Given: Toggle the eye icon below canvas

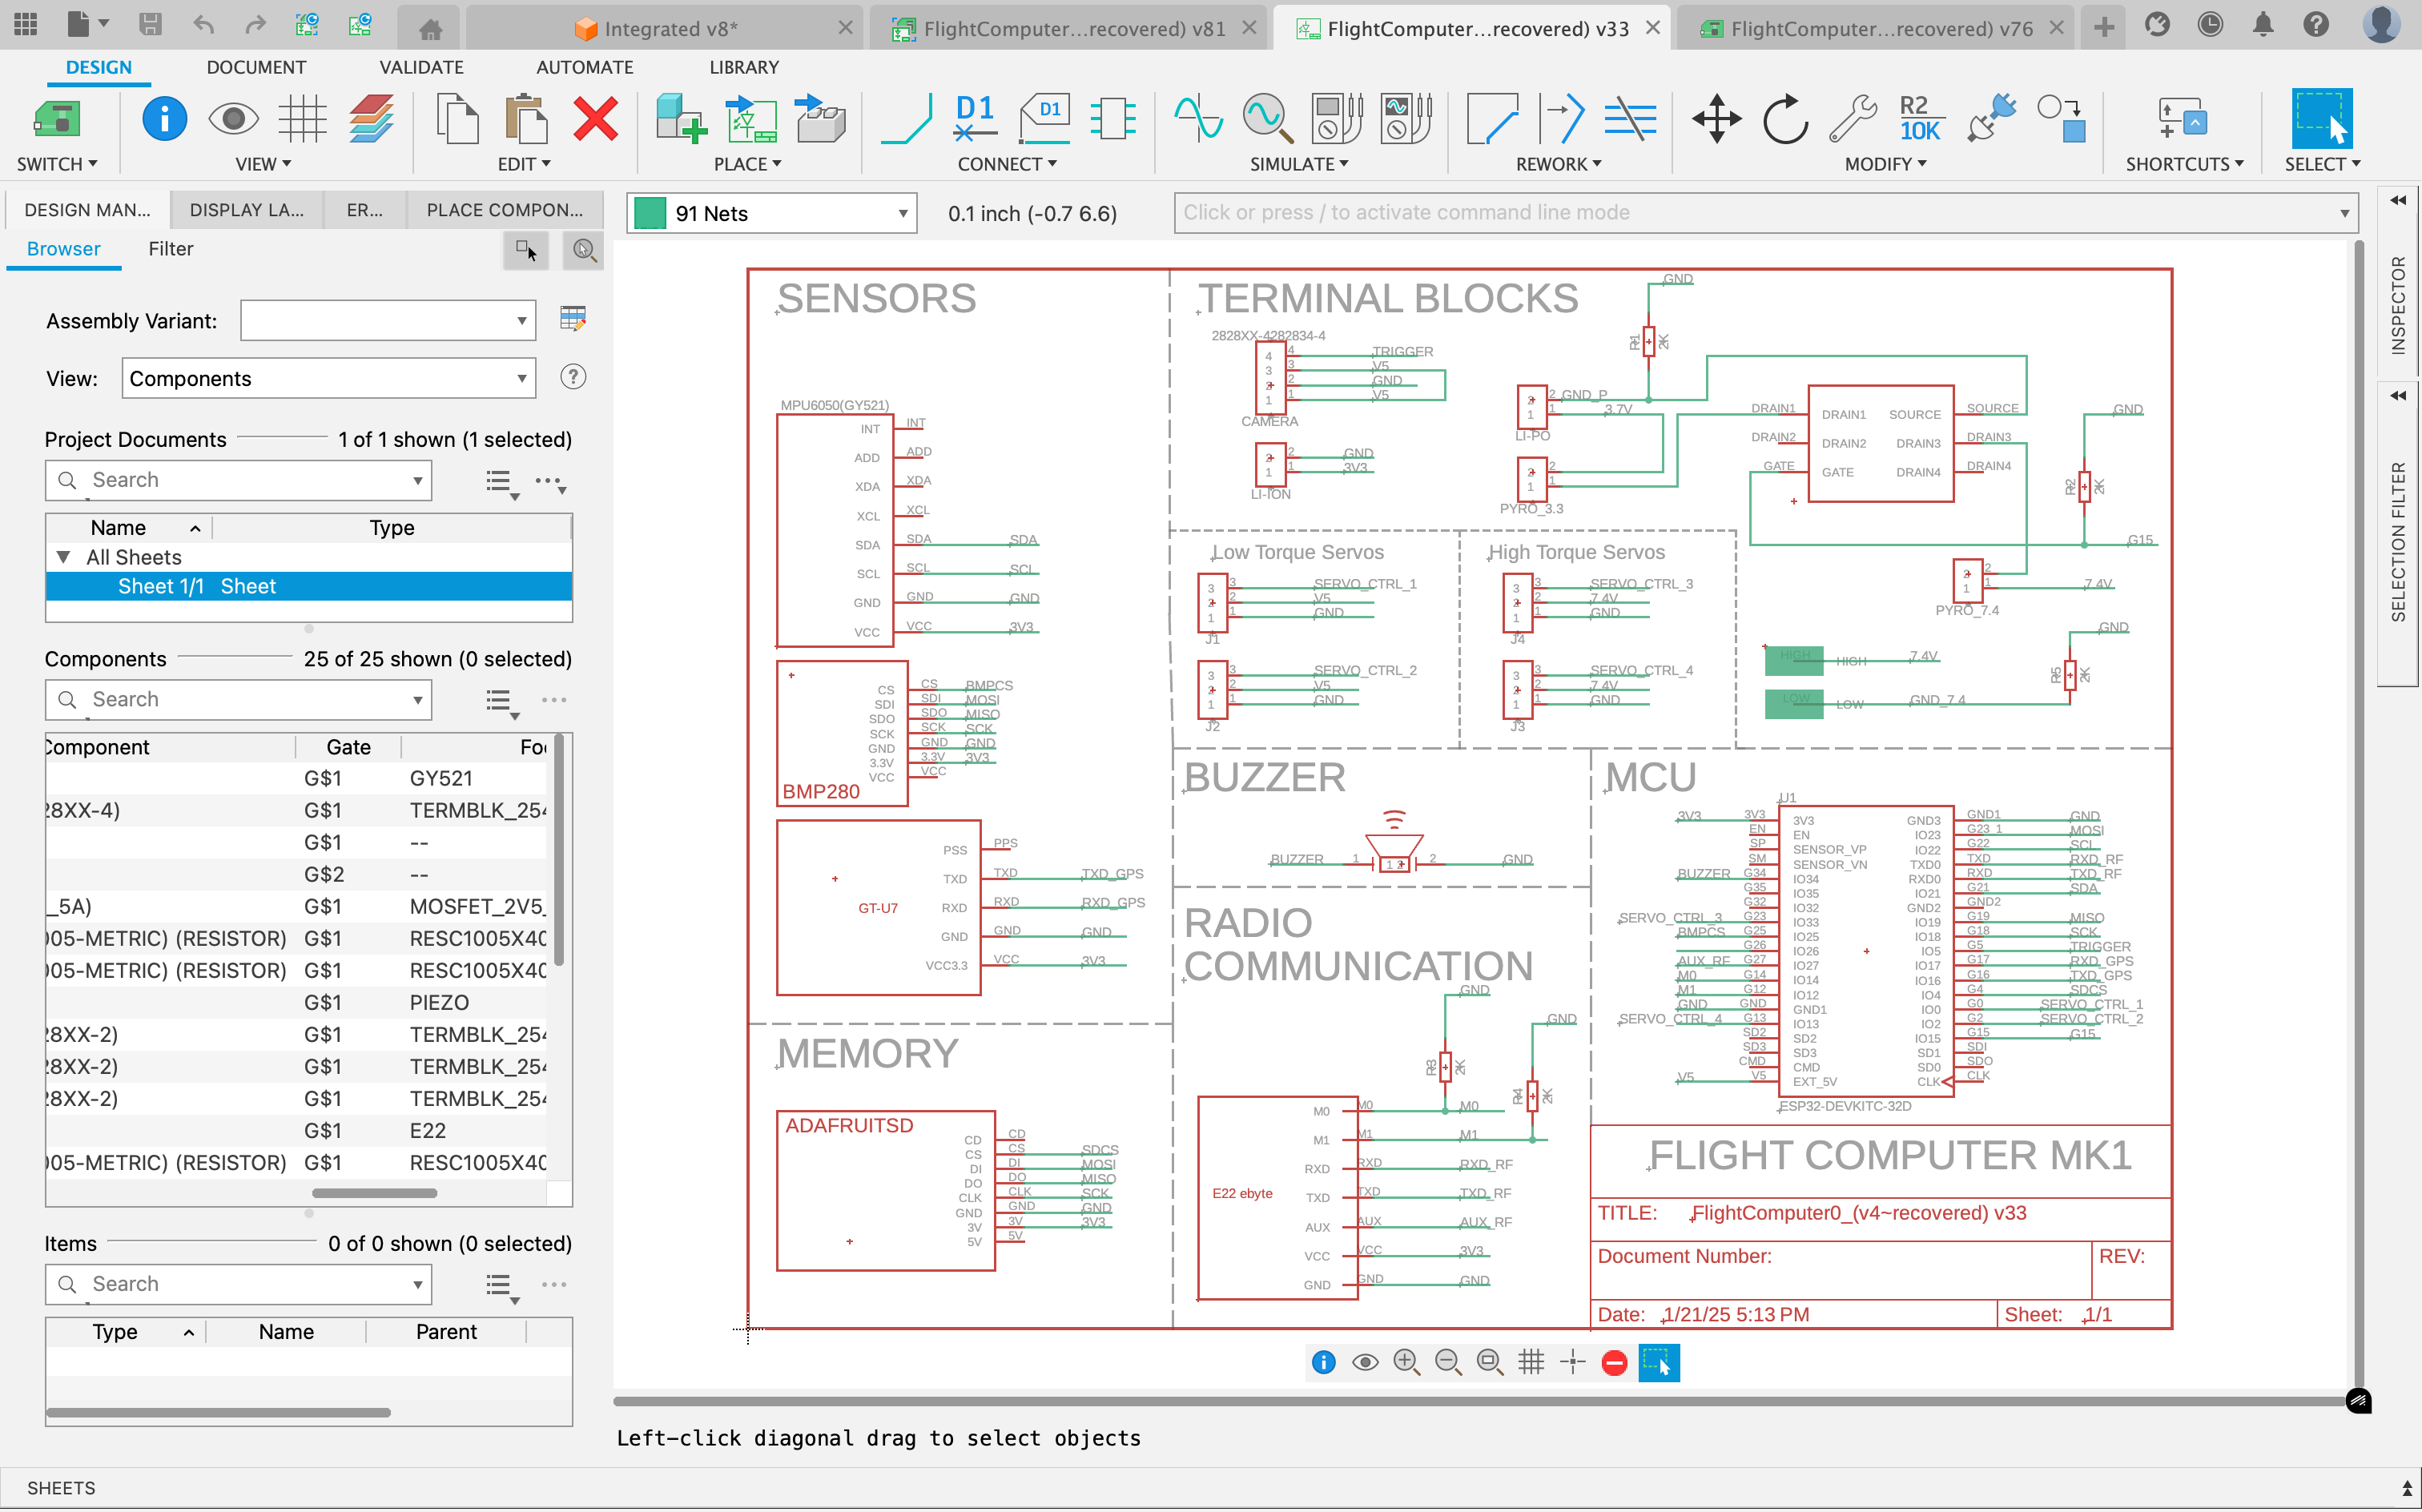Looking at the screenshot, I should (x=1365, y=1363).
